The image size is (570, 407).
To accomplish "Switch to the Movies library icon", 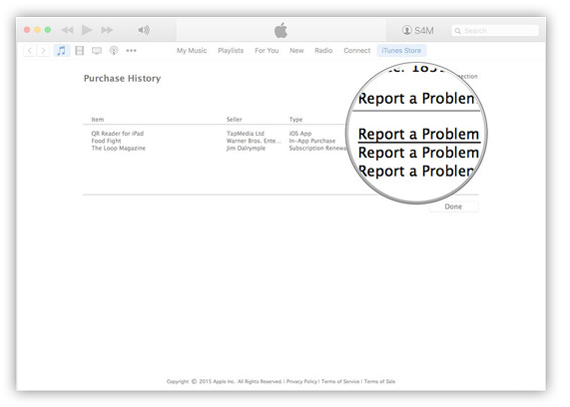I will coord(79,51).
